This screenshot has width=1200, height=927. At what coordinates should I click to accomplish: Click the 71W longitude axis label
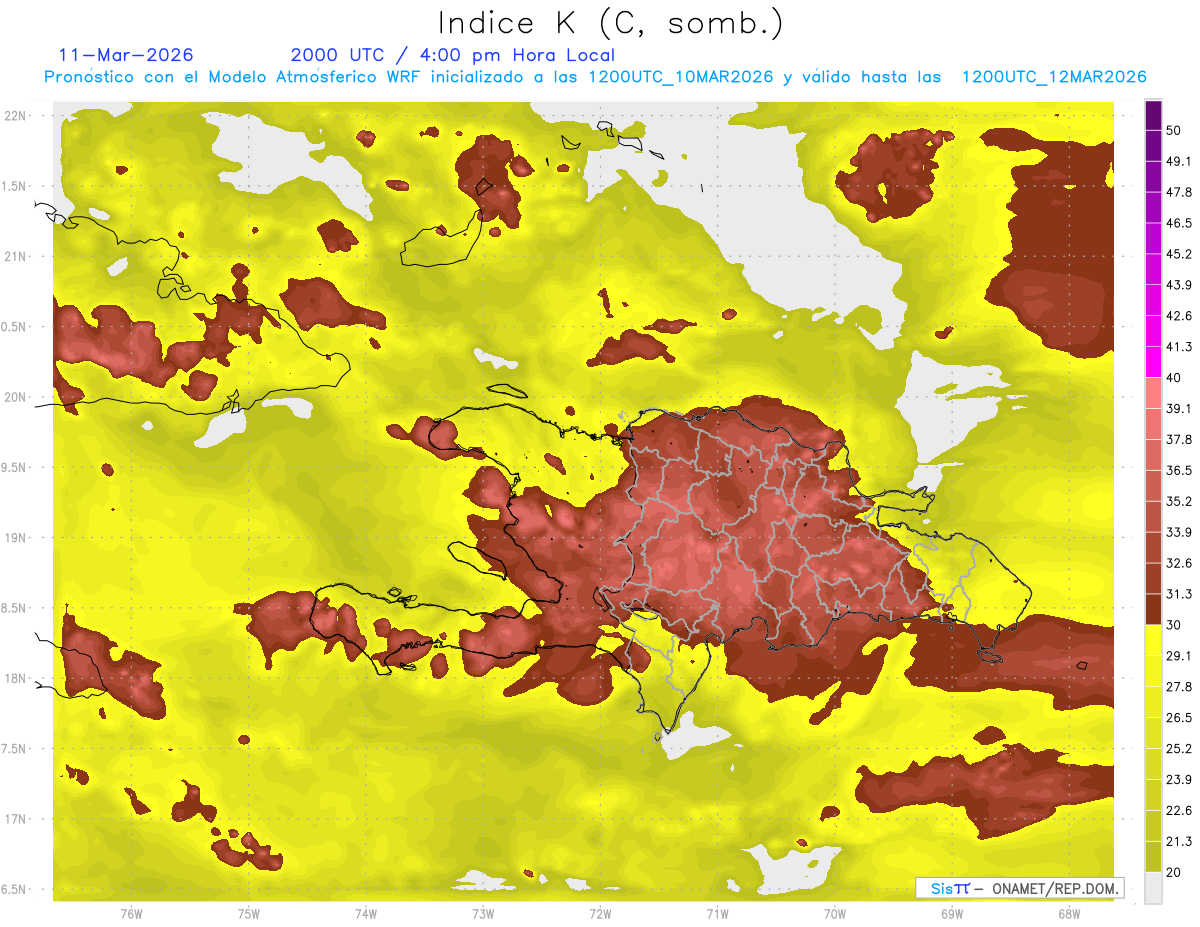coord(717,913)
